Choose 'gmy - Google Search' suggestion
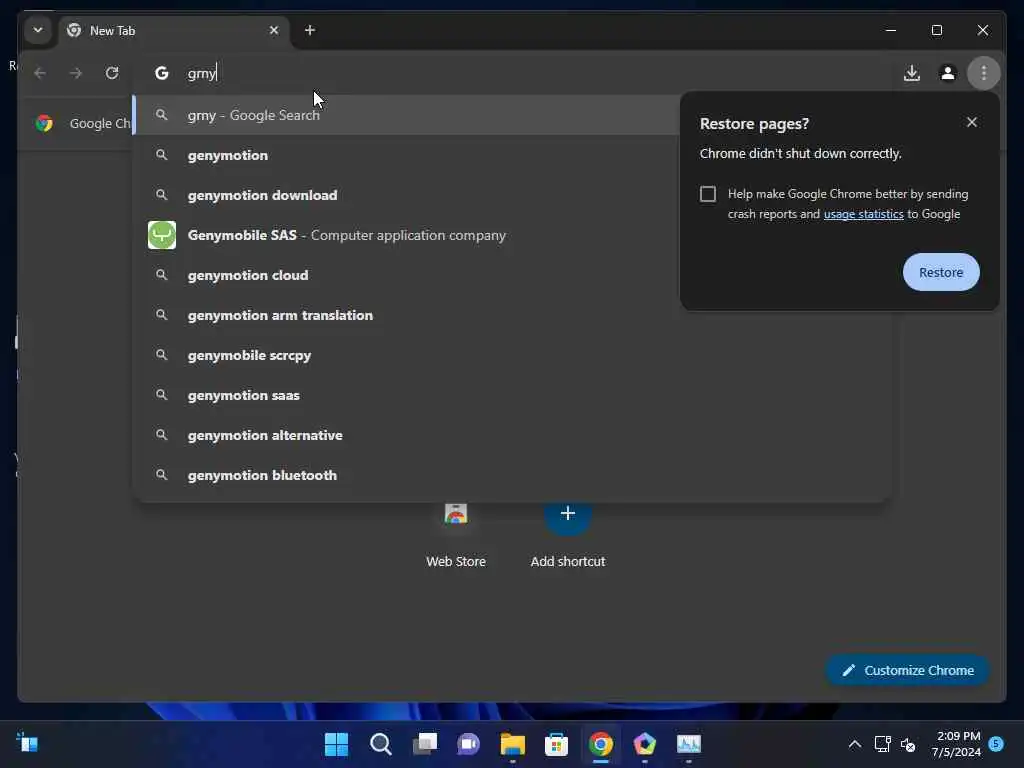The width and height of the screenshot is (1024, 768). coord(407,115)
